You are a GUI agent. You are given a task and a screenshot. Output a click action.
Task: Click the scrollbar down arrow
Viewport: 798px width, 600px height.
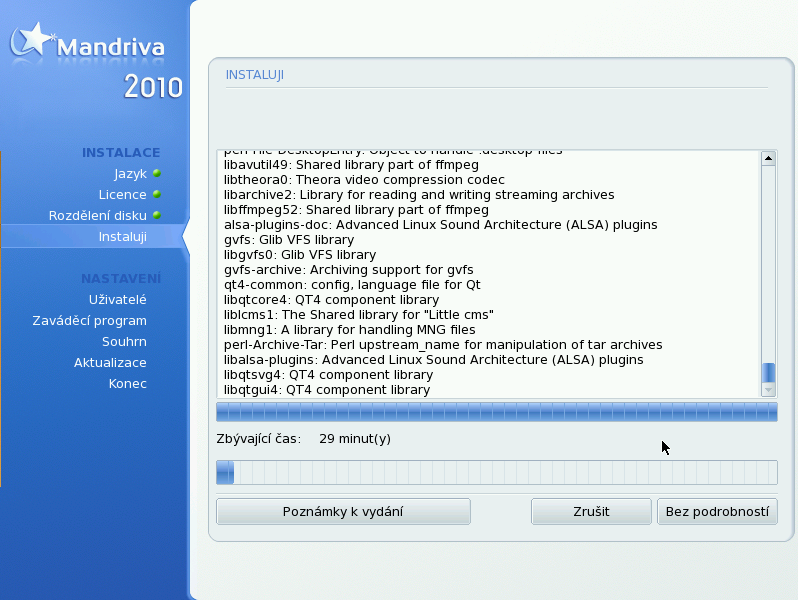768,390
